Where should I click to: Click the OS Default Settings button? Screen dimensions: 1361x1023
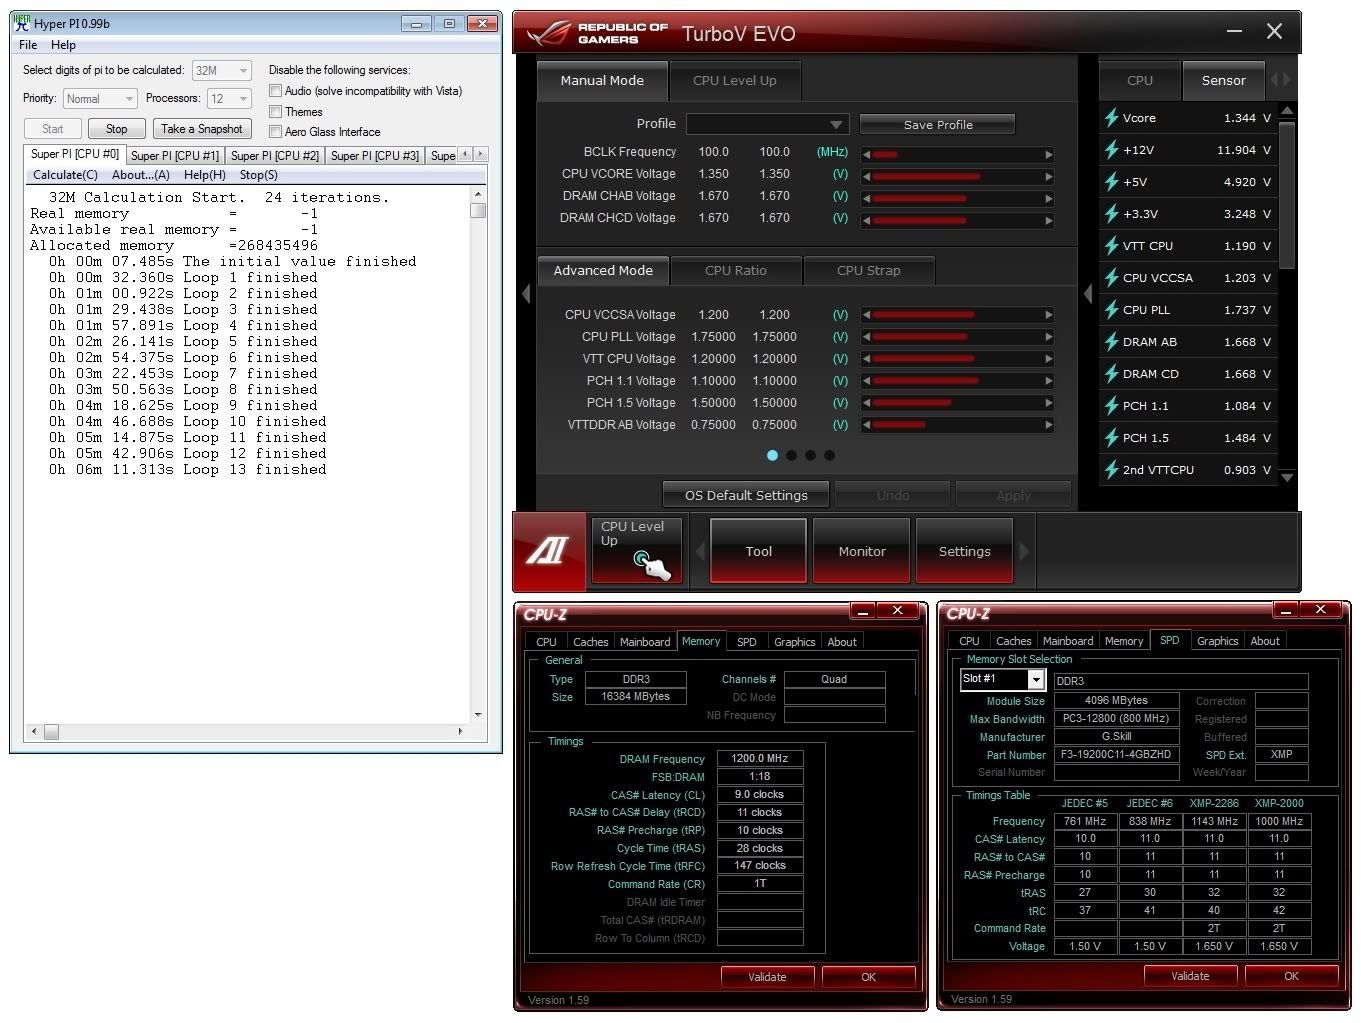coord(746,495)
